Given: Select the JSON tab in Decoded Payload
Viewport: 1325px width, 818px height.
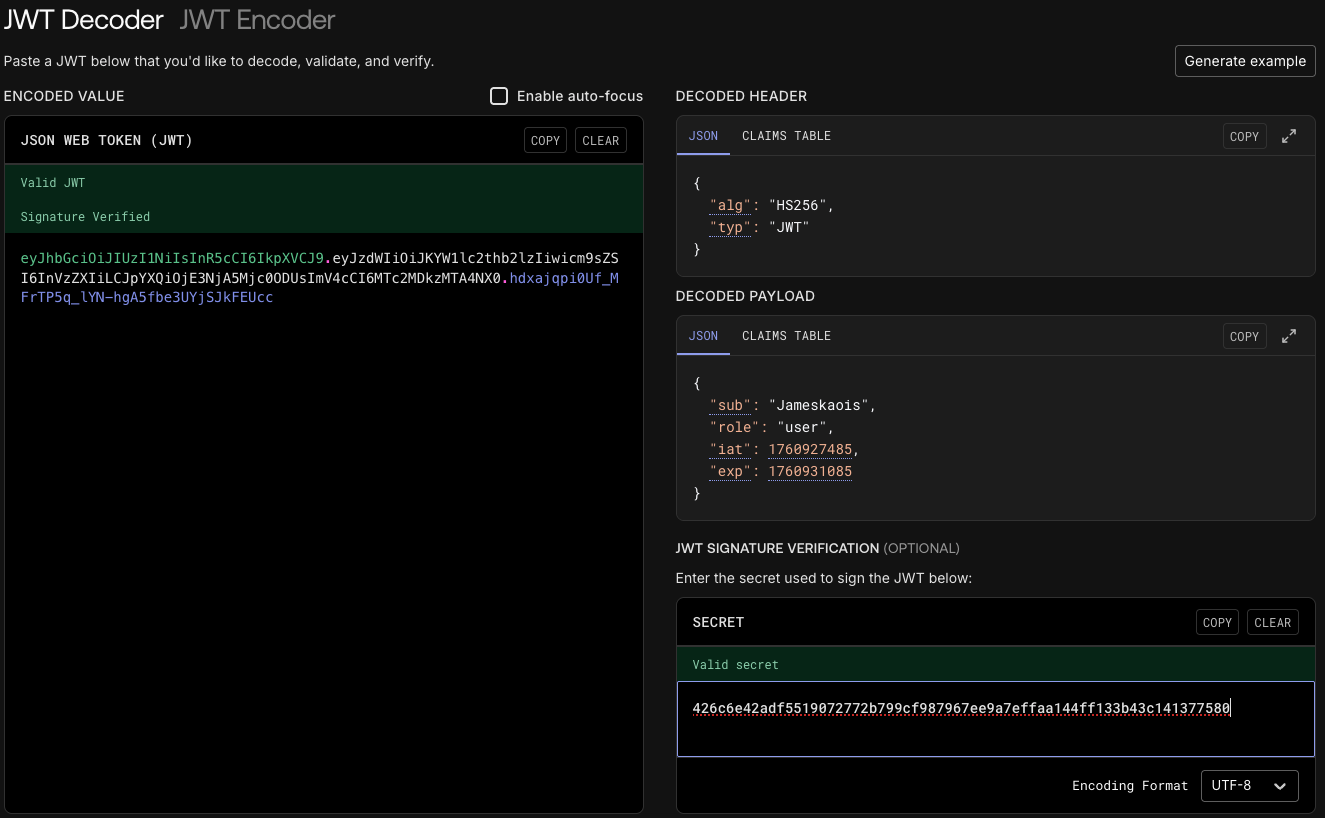Looking at the screenshot, I should (x=703, y=336).
